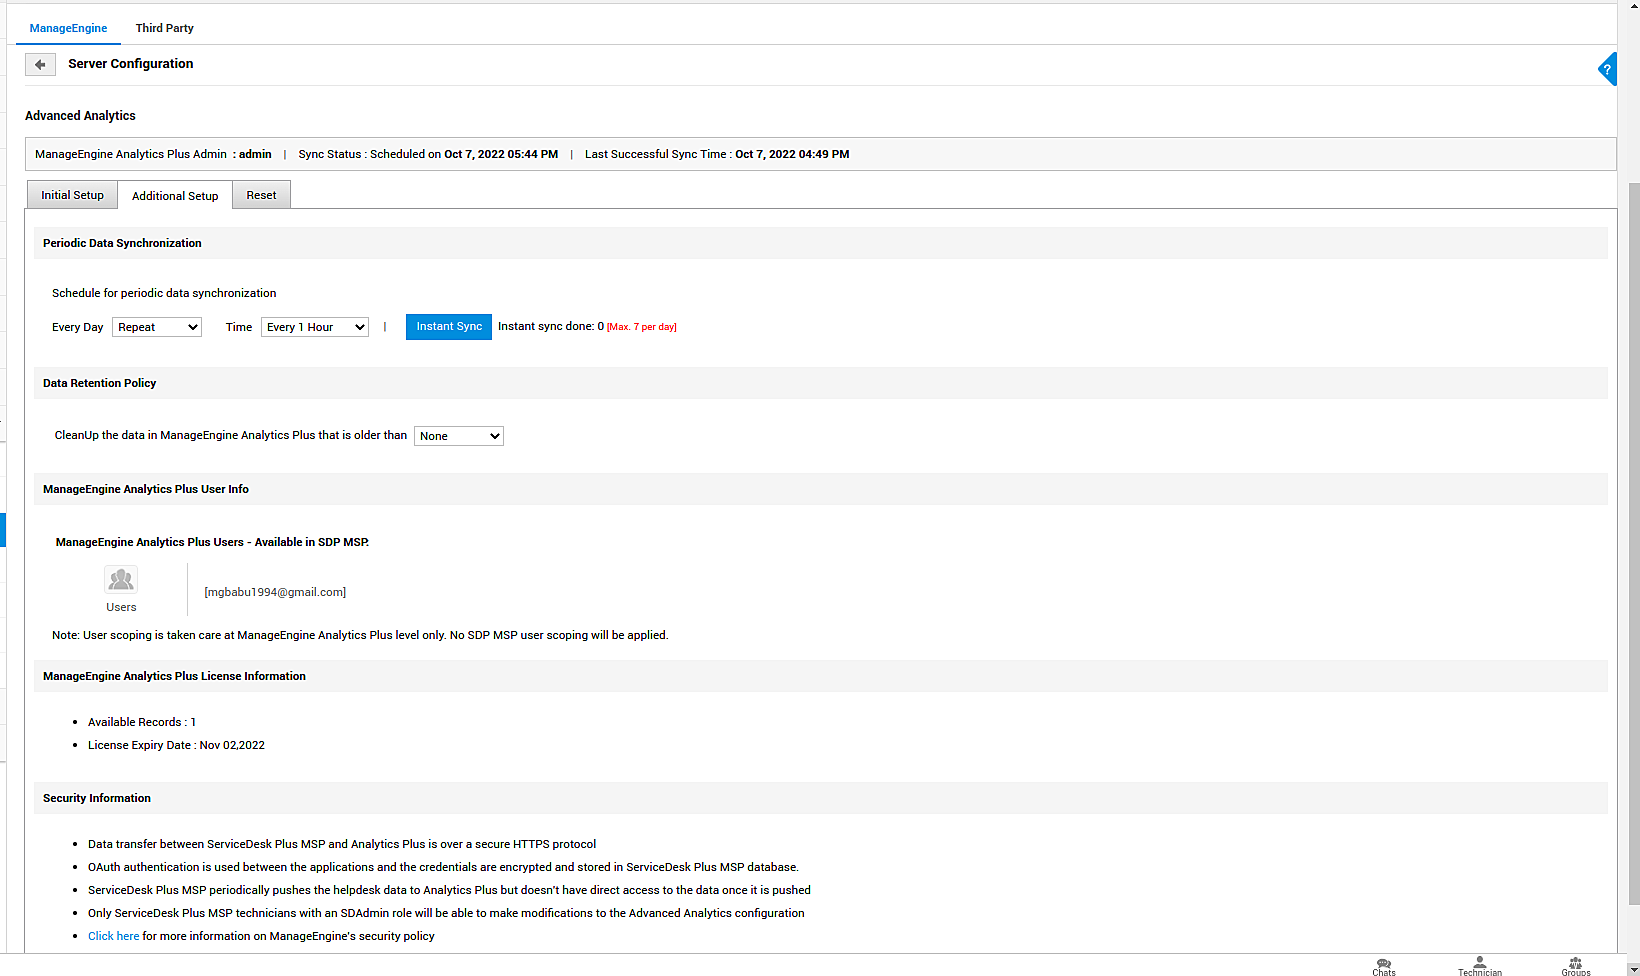1640x976 pixels.
Task: Click the Max. 7 per day note
Action: (x=642, y=327)
